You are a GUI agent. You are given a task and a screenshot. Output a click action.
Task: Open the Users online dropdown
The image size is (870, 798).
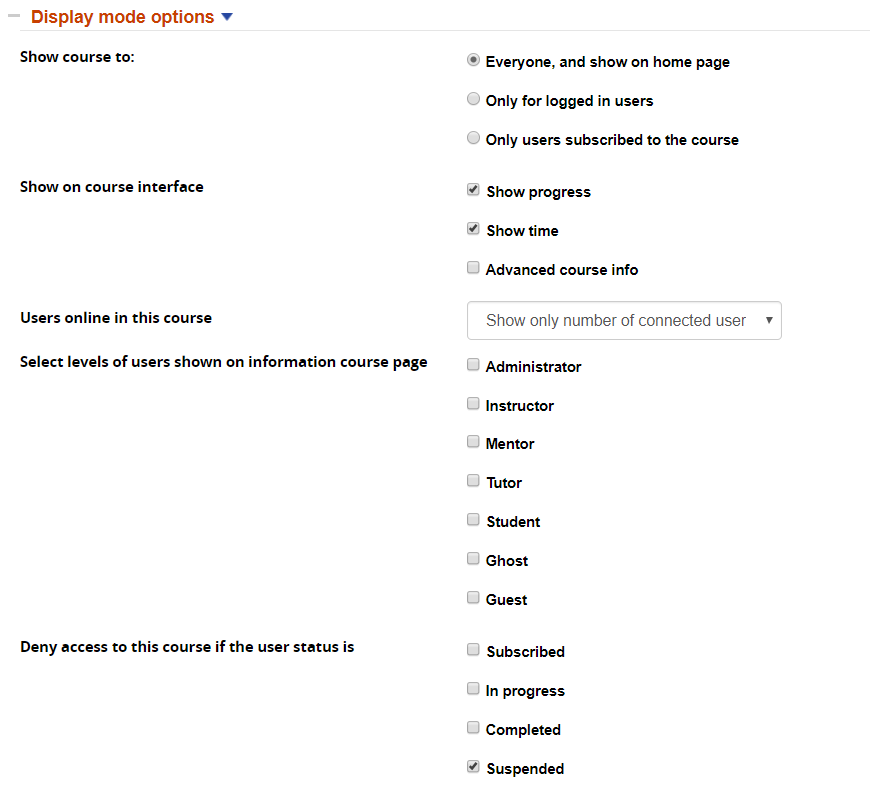pos(624,321)
